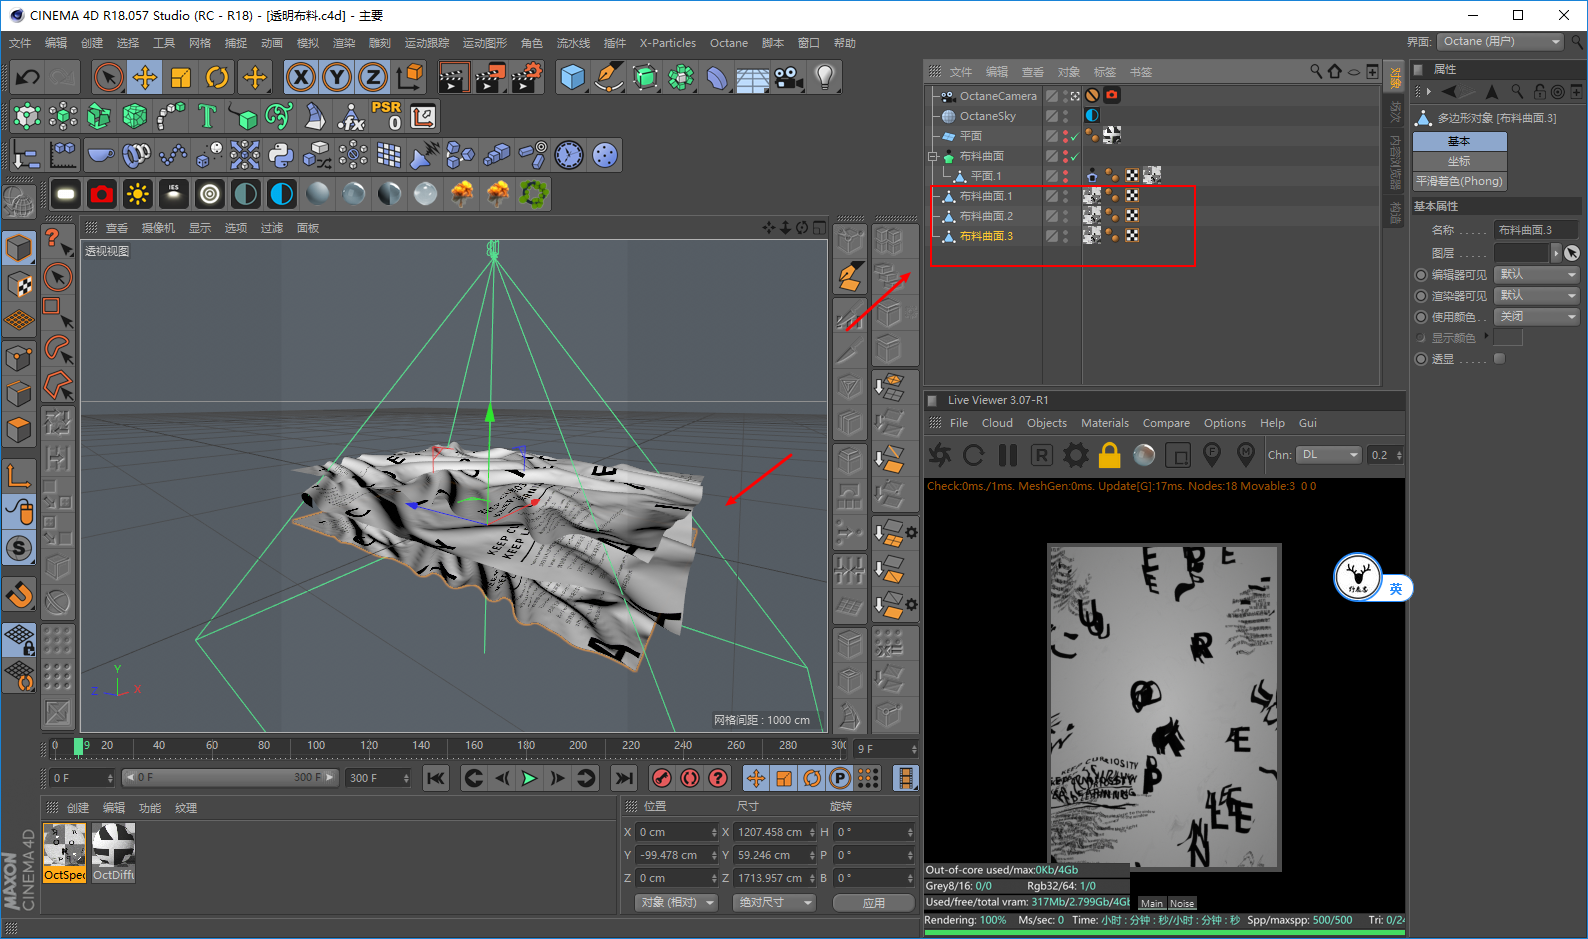
Task: Click the 编辑器可见 radio button
Action: pyautogui.click(x=1421, y=275)
